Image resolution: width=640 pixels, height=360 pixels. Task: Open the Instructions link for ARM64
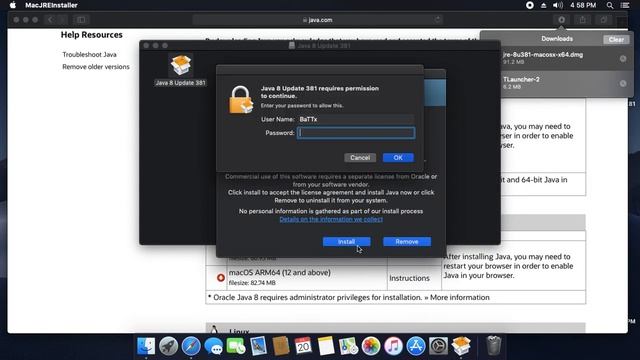point(409,278)
